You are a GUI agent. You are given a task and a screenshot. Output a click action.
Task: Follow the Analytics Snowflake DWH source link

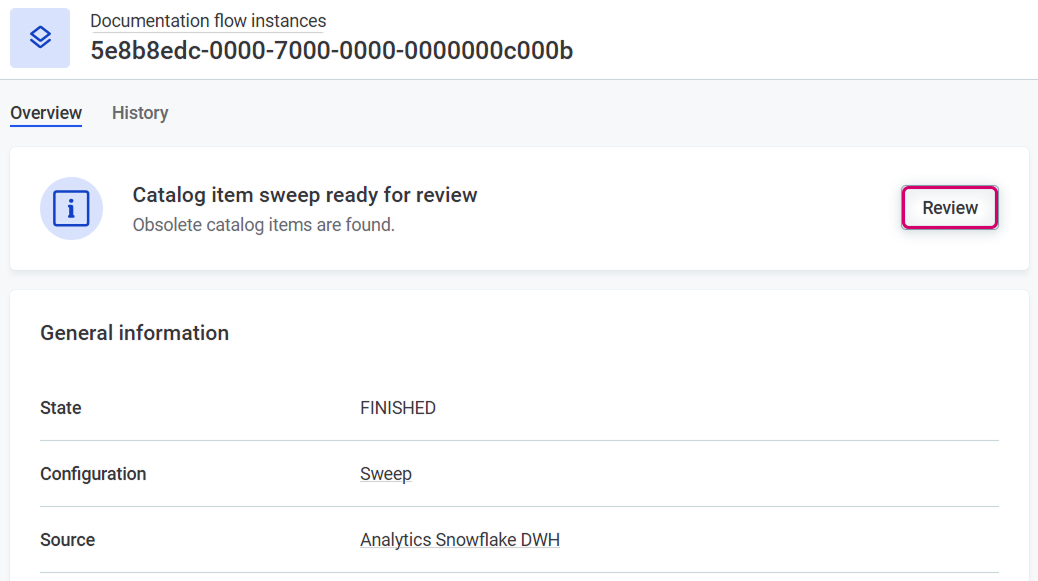point(460,540)
